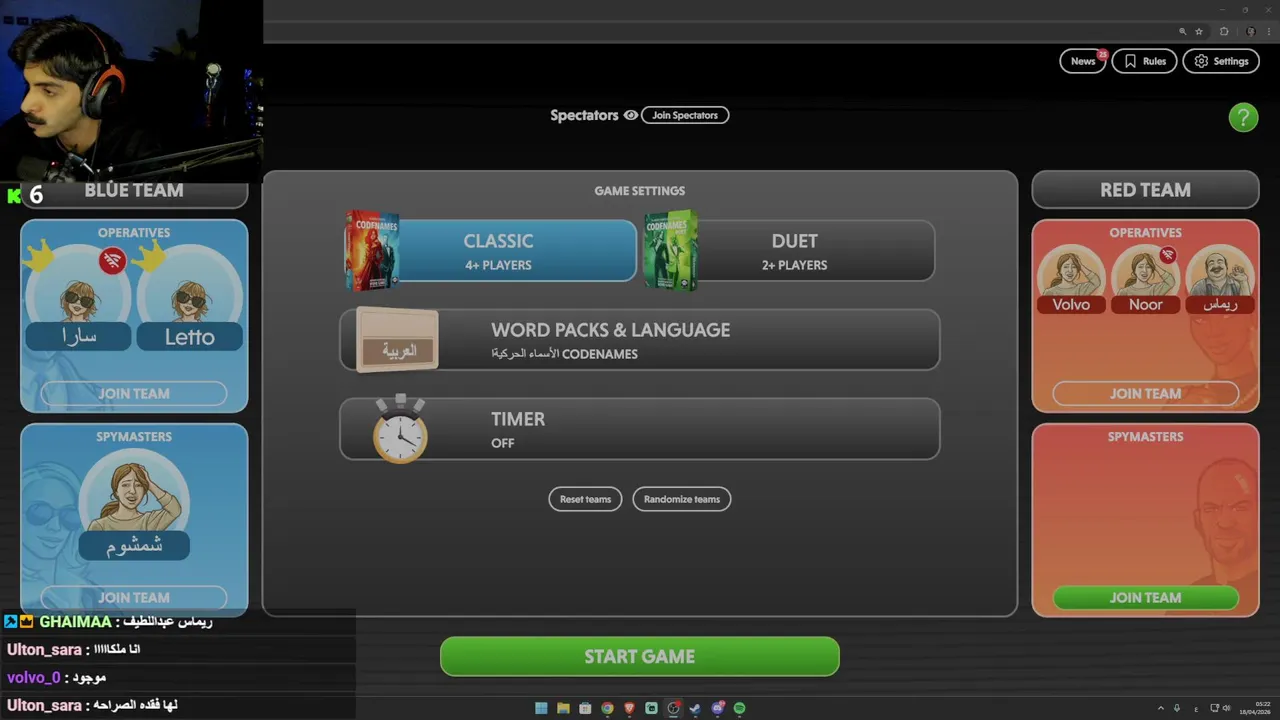Click red operative ريماس avatar
Image resolution: width=1280 pixels, height=720 pixels.
point(1220,270)
